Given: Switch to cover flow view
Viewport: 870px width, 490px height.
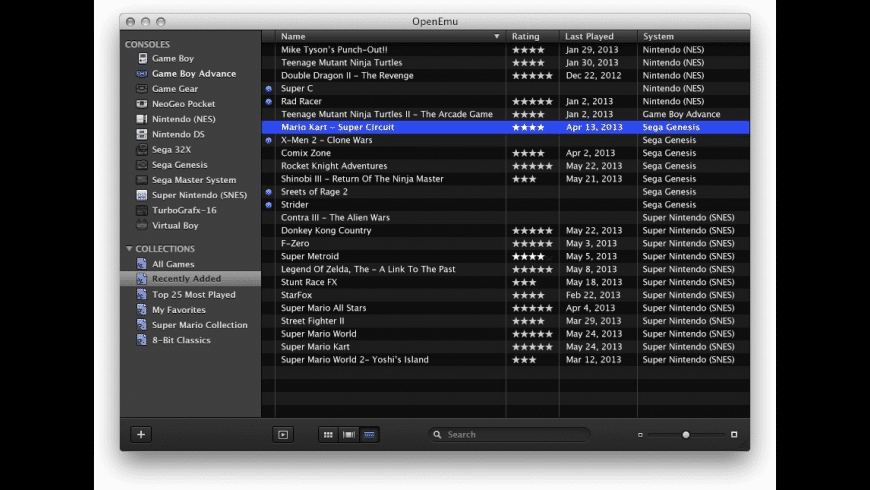Looking at the screenshot, I should click(x=349, y=435).
